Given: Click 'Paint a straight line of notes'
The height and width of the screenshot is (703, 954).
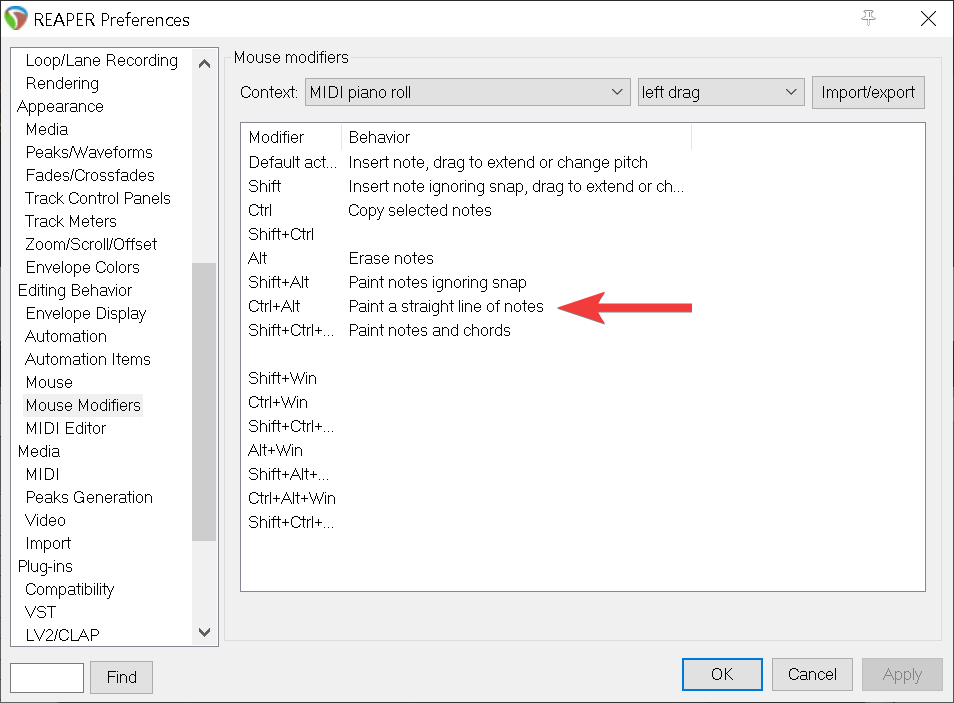Looking at the screenshot, I should tap(446, 307).
